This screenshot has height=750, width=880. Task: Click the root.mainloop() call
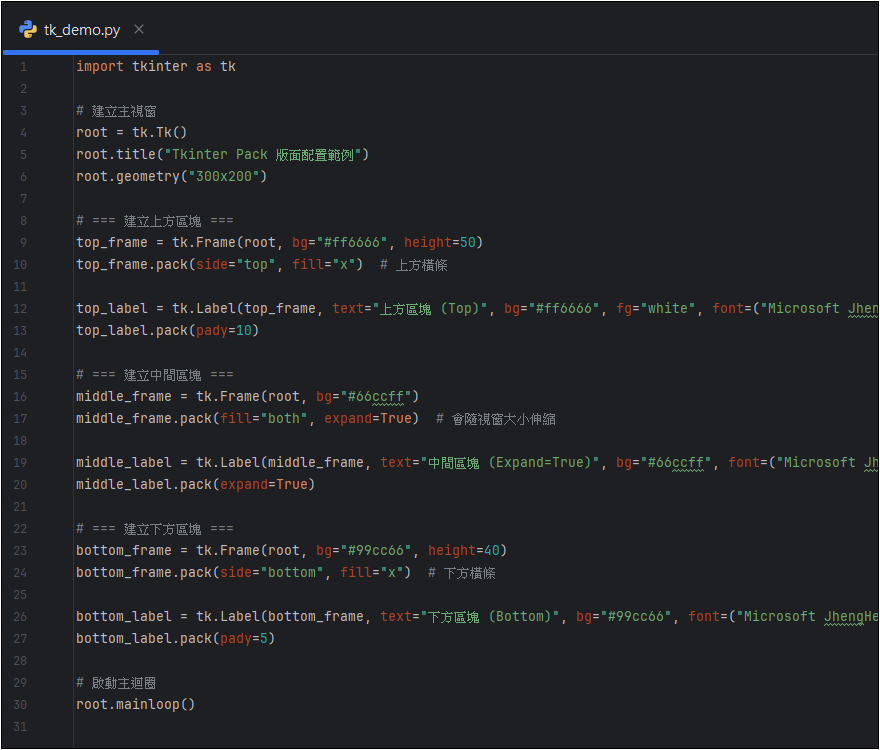(x=136, y=704)
